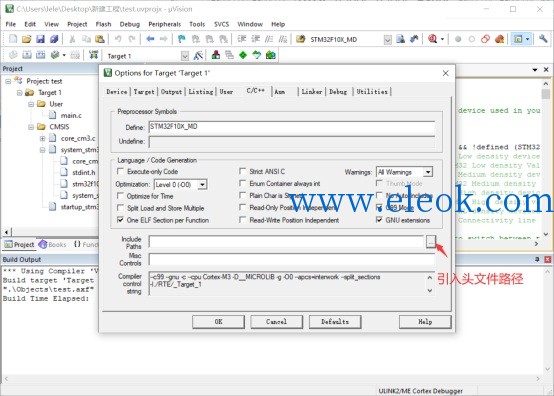
Task: Select stdint.h in project tree
Action: (x=84, y=172)
